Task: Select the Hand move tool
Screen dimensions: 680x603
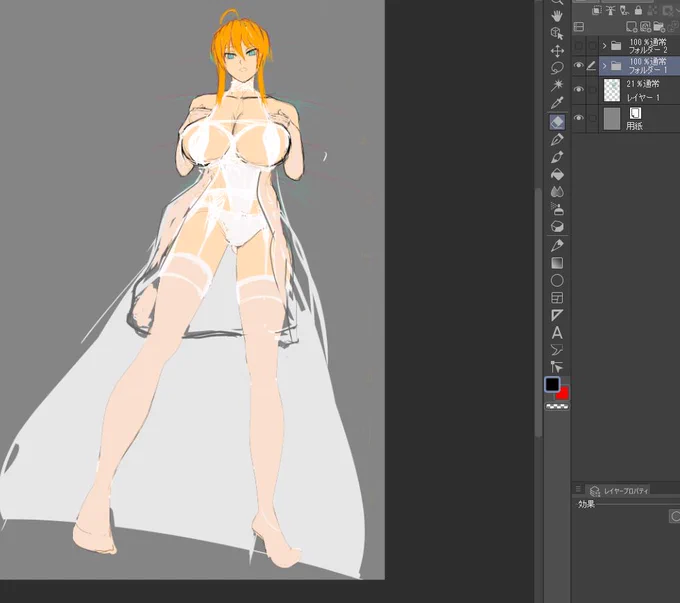Action: click(557, 16)
